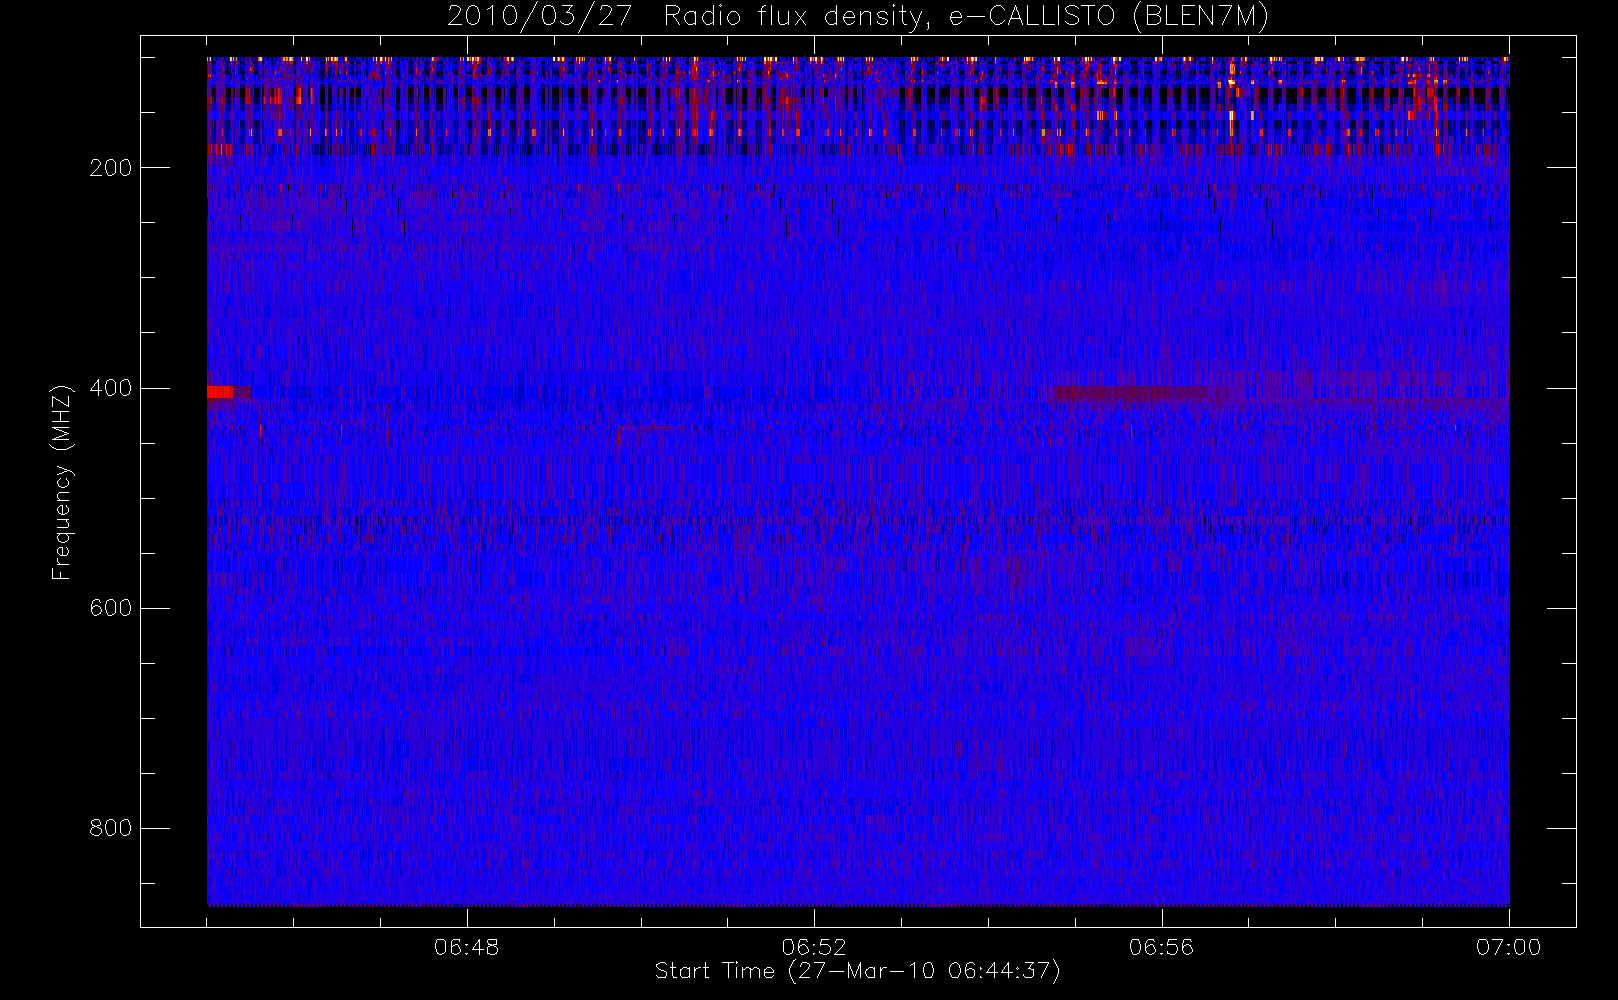Screen dimensions: 1618x1000
Task: Click the 'Frequency (MHZ)' axis label
Action: pos(62,482)
